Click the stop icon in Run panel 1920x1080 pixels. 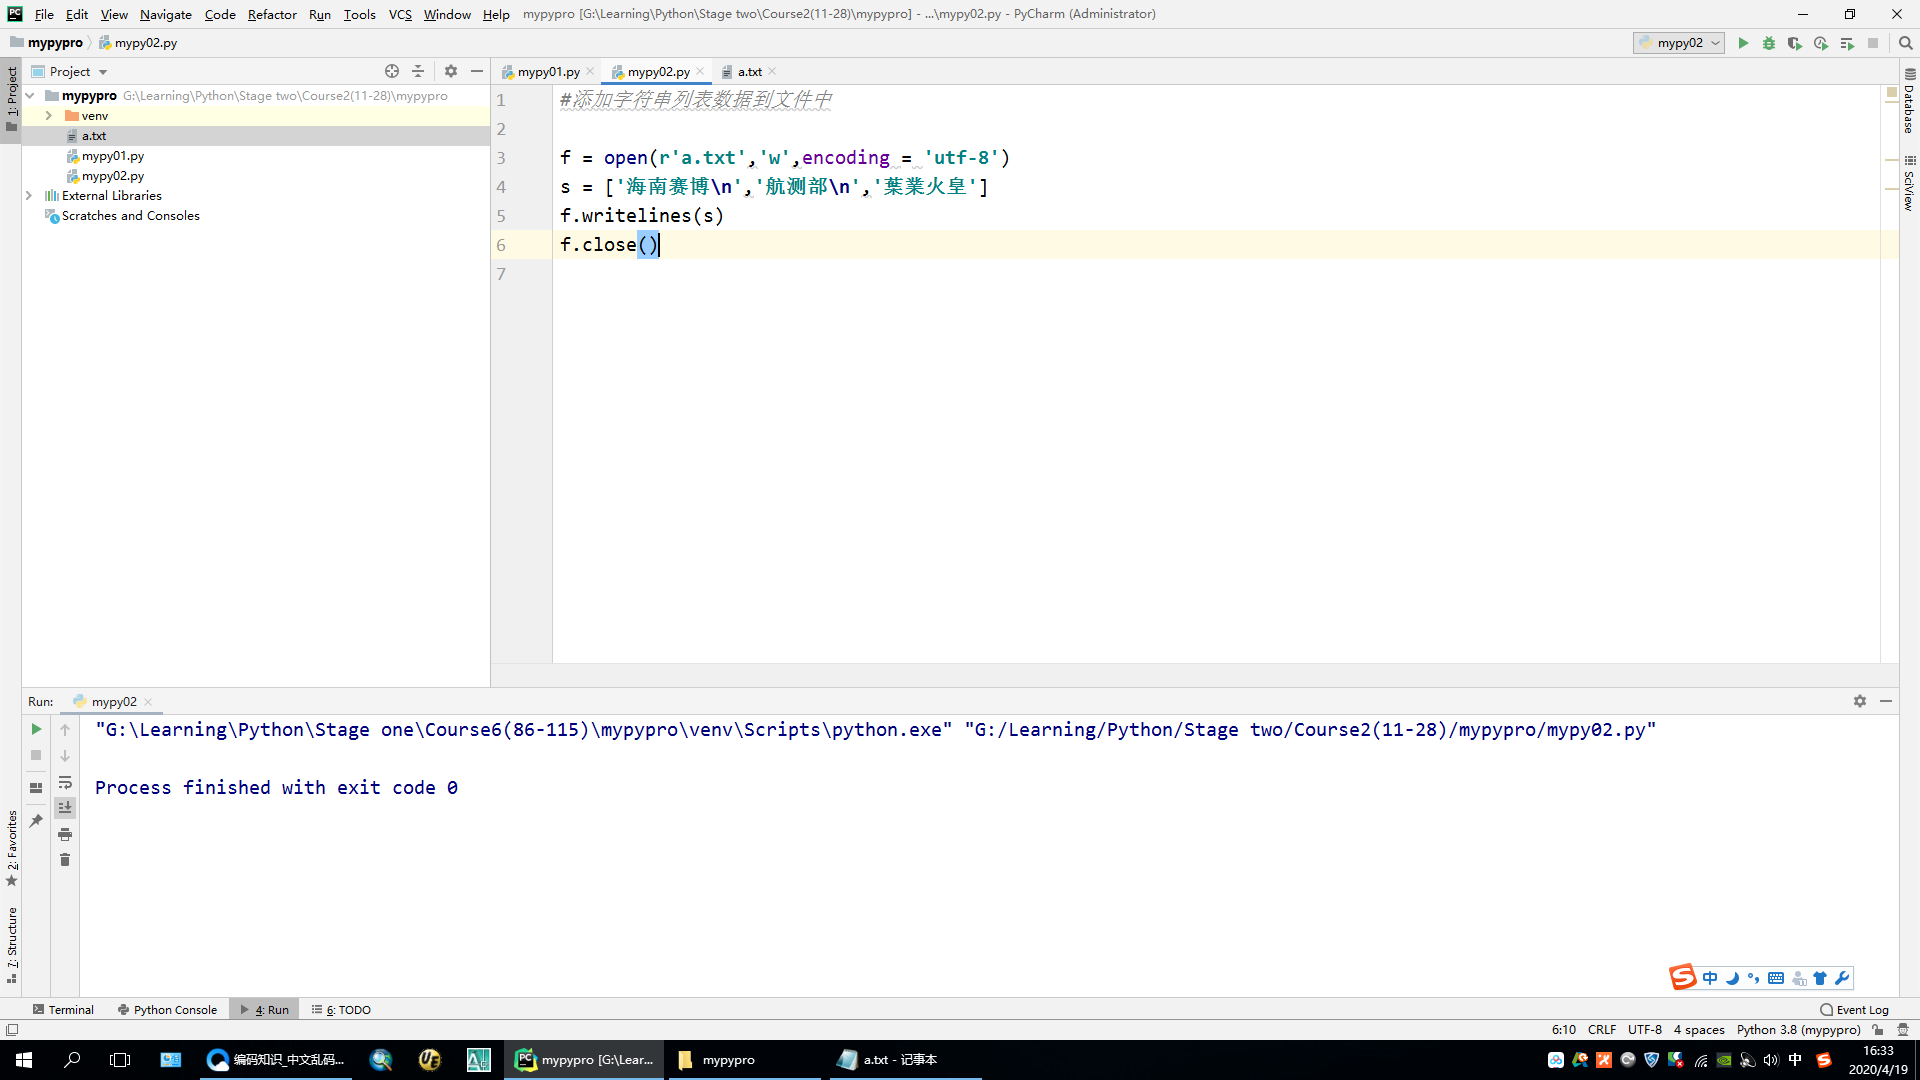click(36, 755)
